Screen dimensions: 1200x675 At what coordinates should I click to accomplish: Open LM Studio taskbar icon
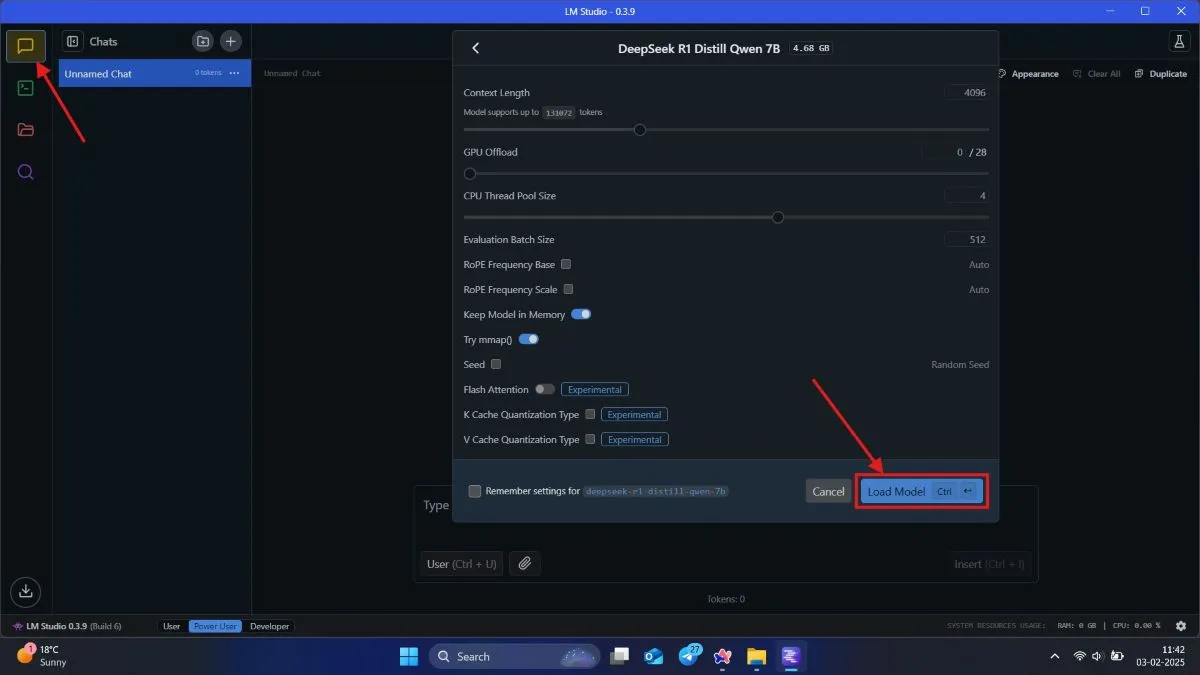(x=790, y=656)
